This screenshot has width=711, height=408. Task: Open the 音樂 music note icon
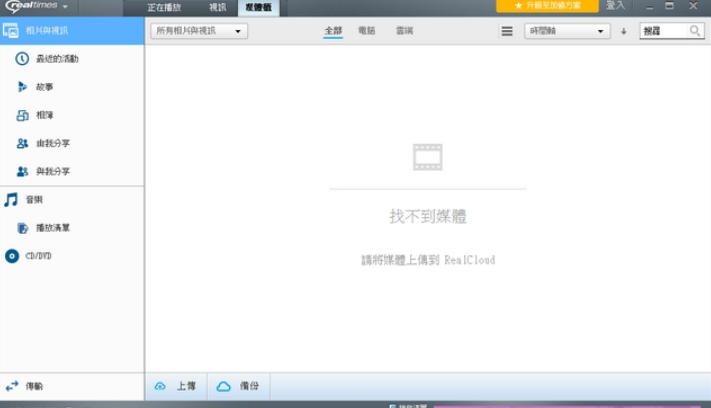[11, 200]
